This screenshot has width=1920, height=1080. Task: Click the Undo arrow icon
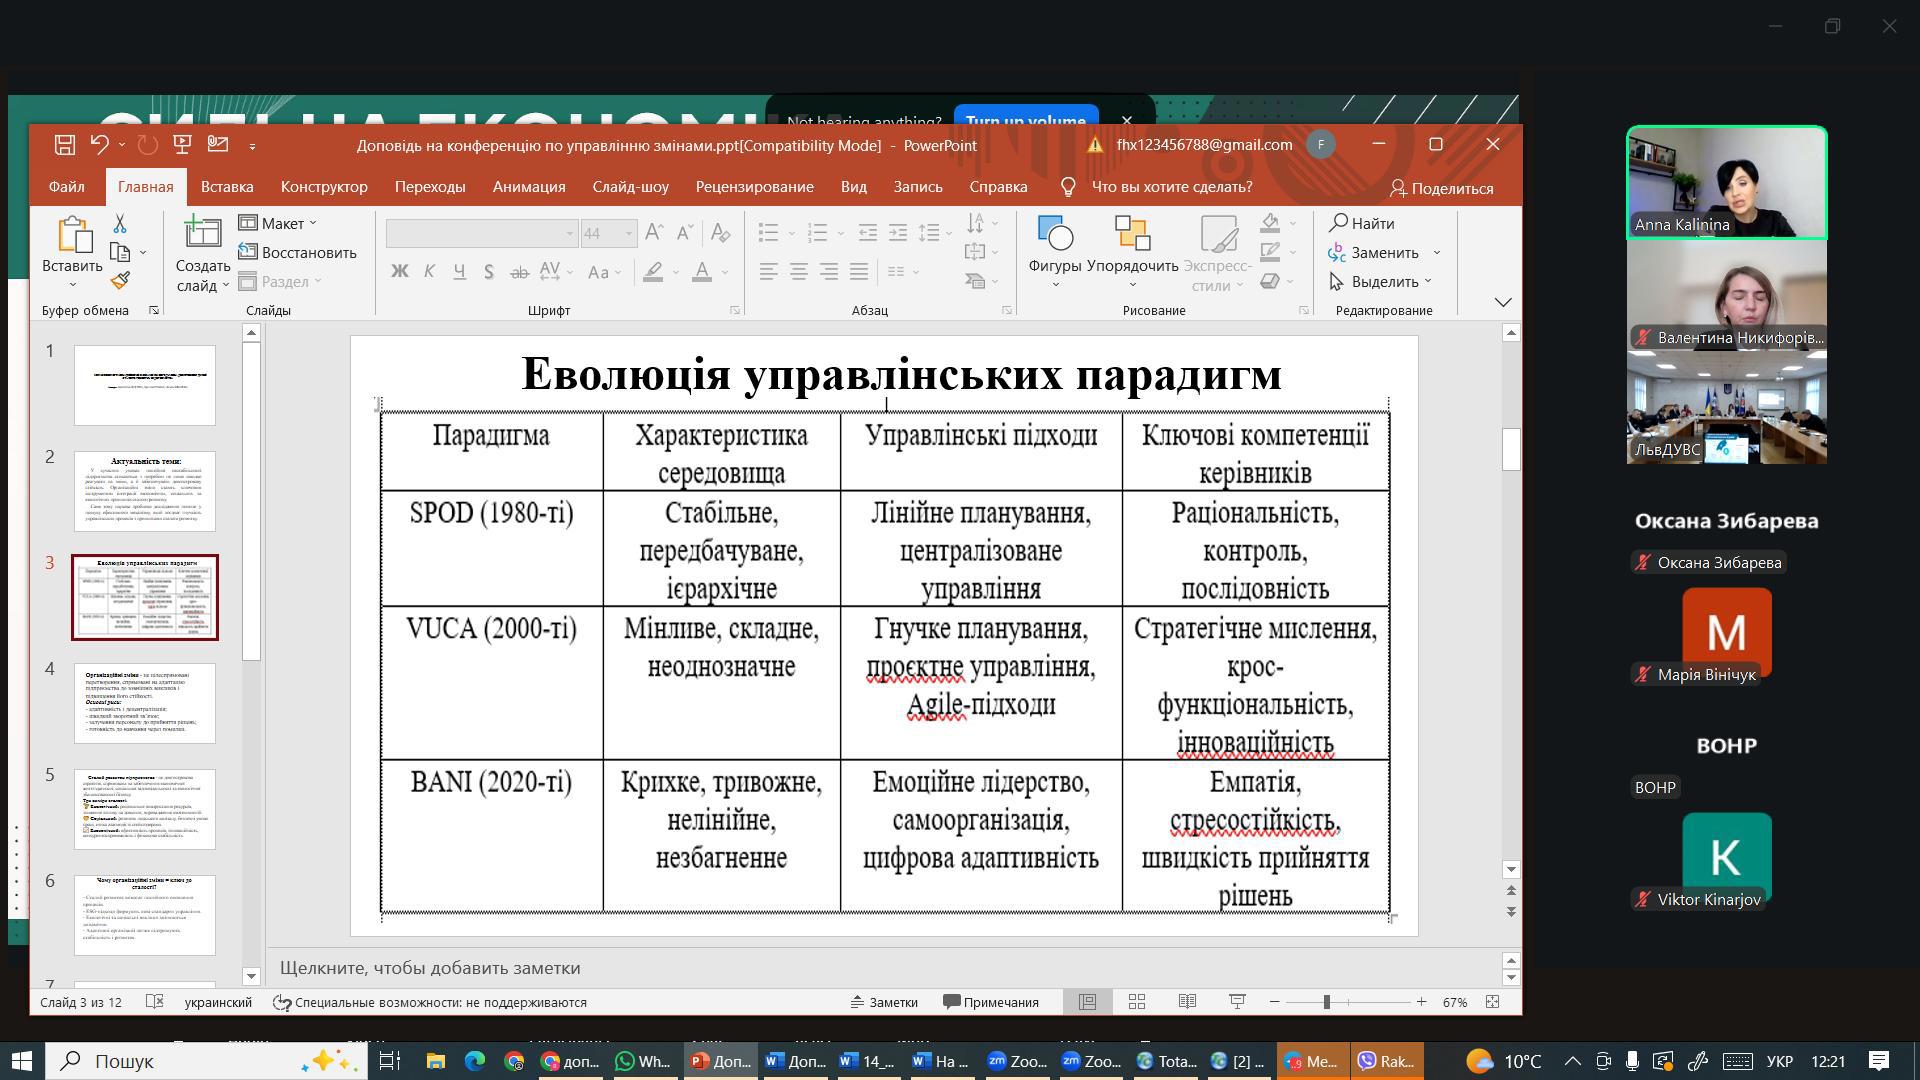99,145
